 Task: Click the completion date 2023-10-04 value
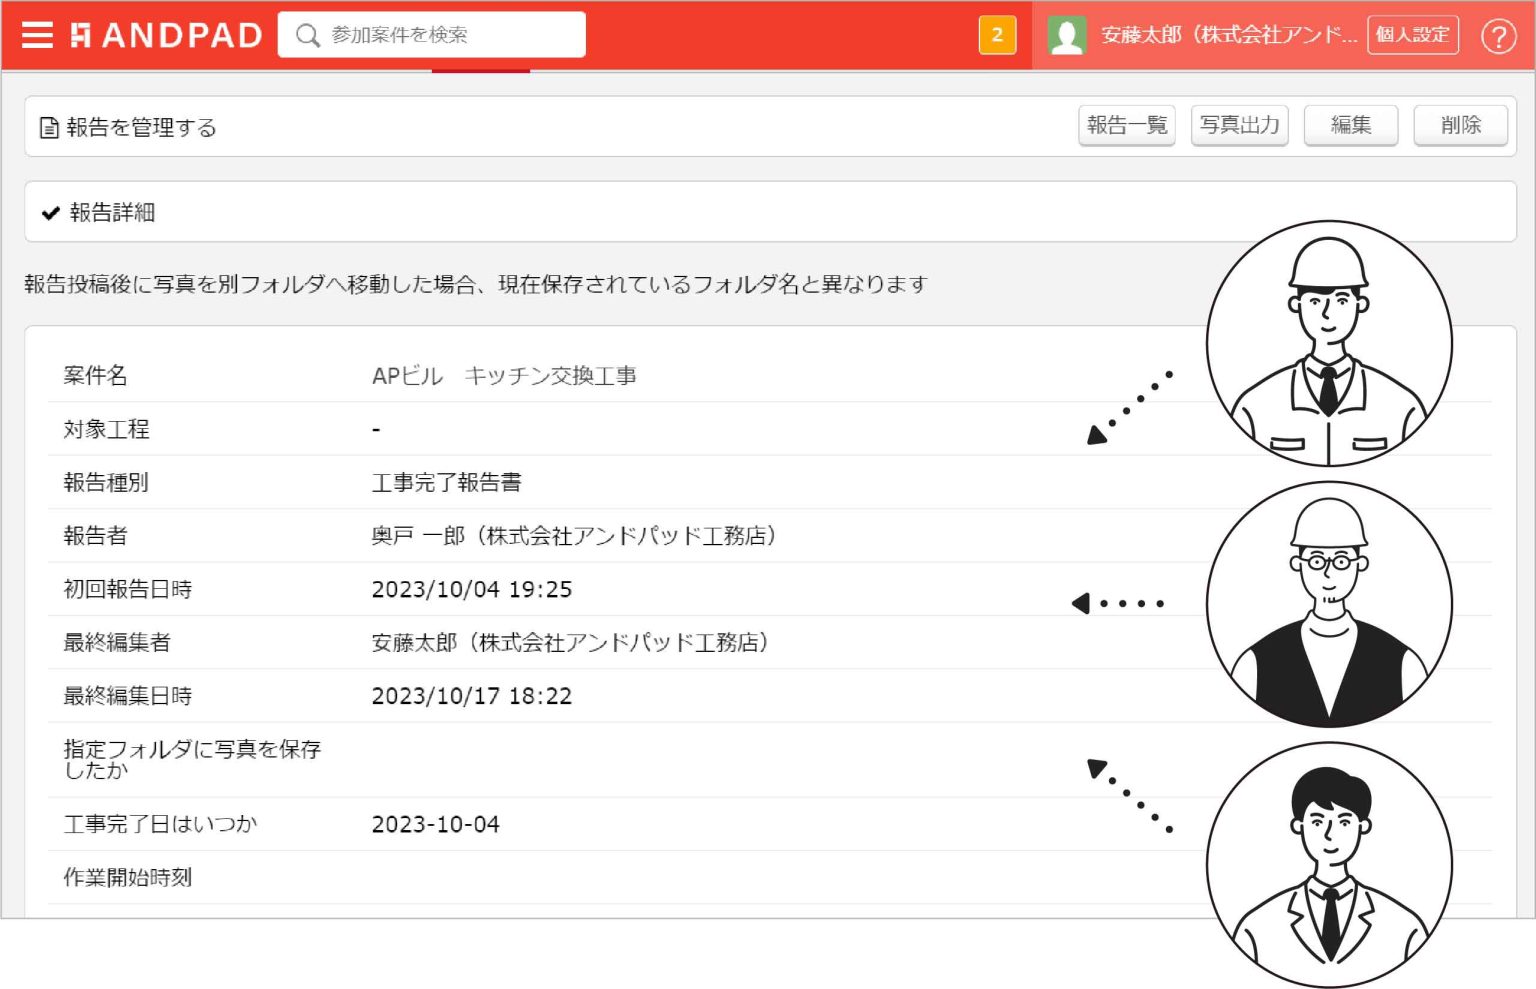pyautogui.click(x=435, y=824)
